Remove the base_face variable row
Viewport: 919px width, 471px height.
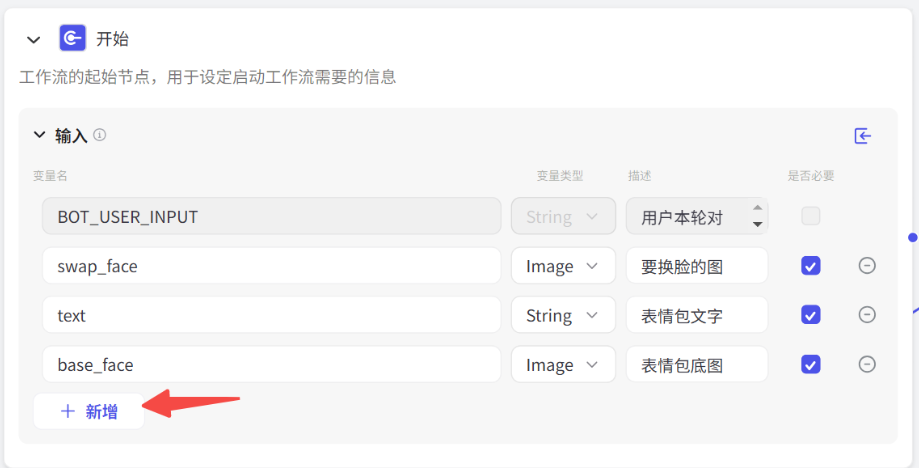pyautogui.click(x=867, y=364)
